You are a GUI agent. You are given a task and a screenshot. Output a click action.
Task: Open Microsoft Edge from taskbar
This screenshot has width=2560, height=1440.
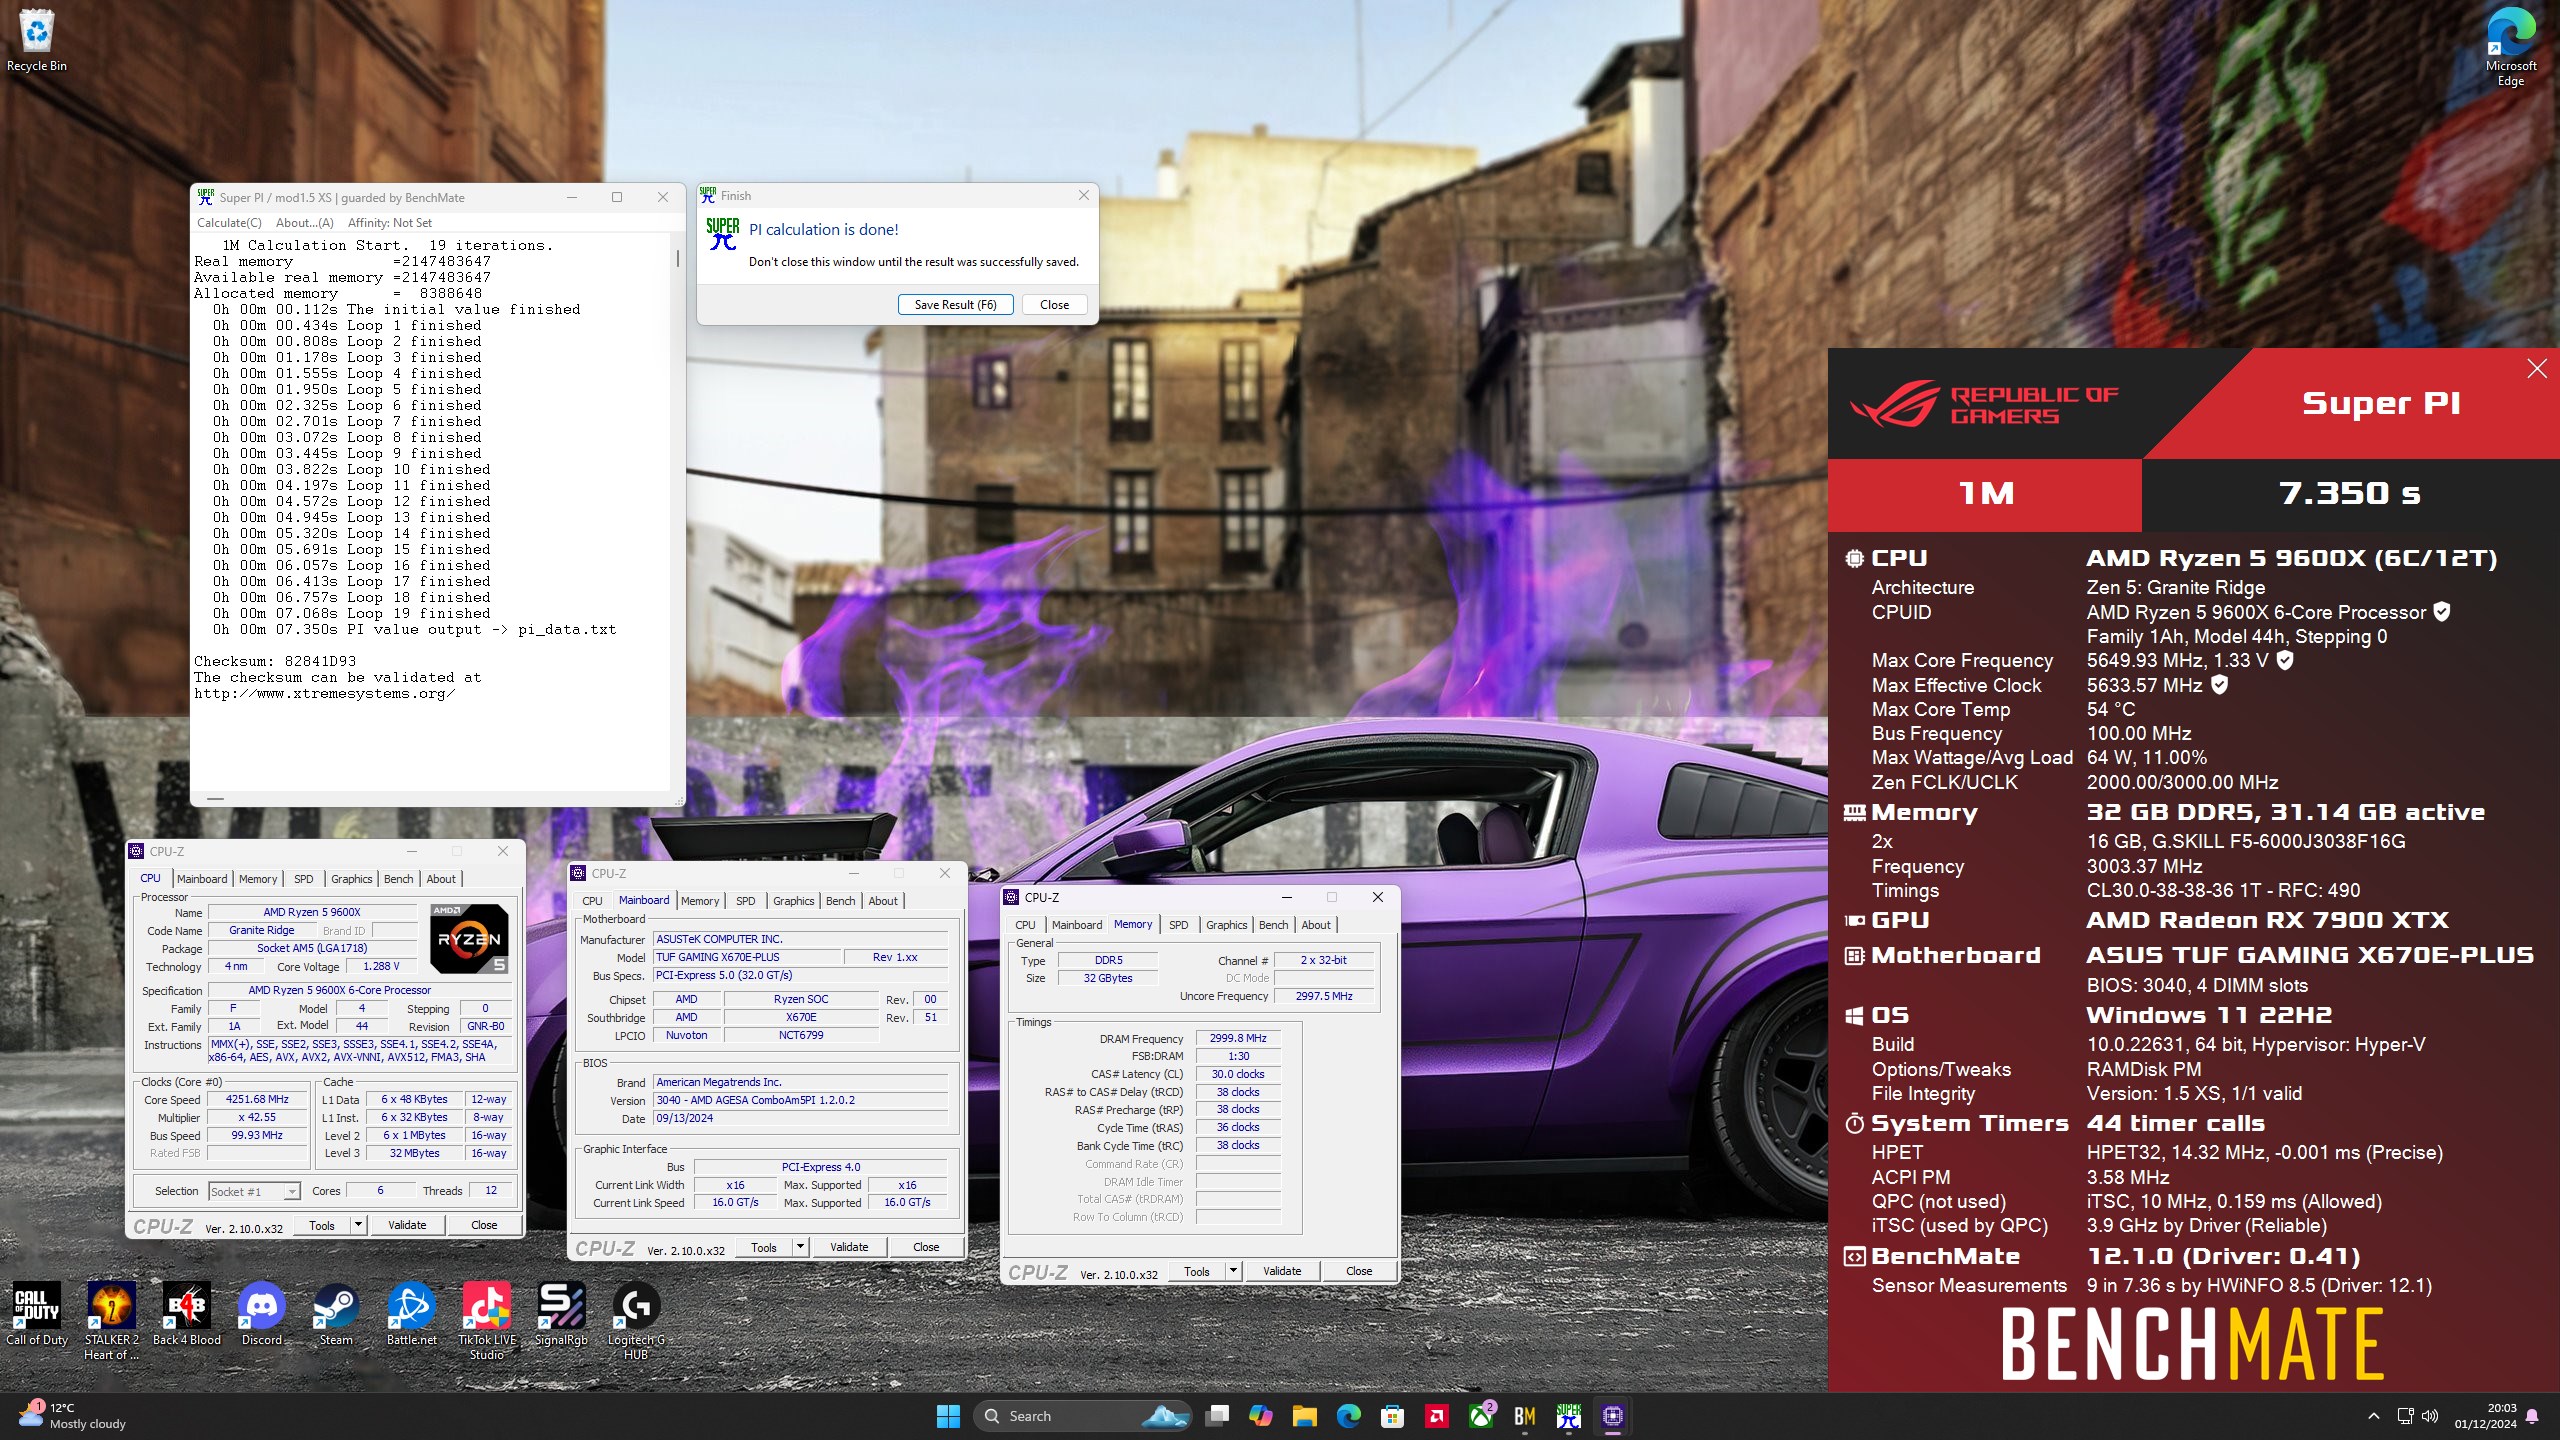click(1349, 1416)
